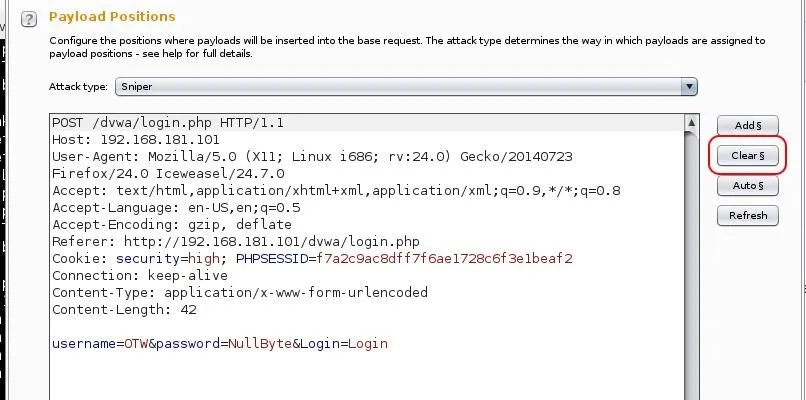Click the Refresh button
The image size is (806, 400).
747,215
